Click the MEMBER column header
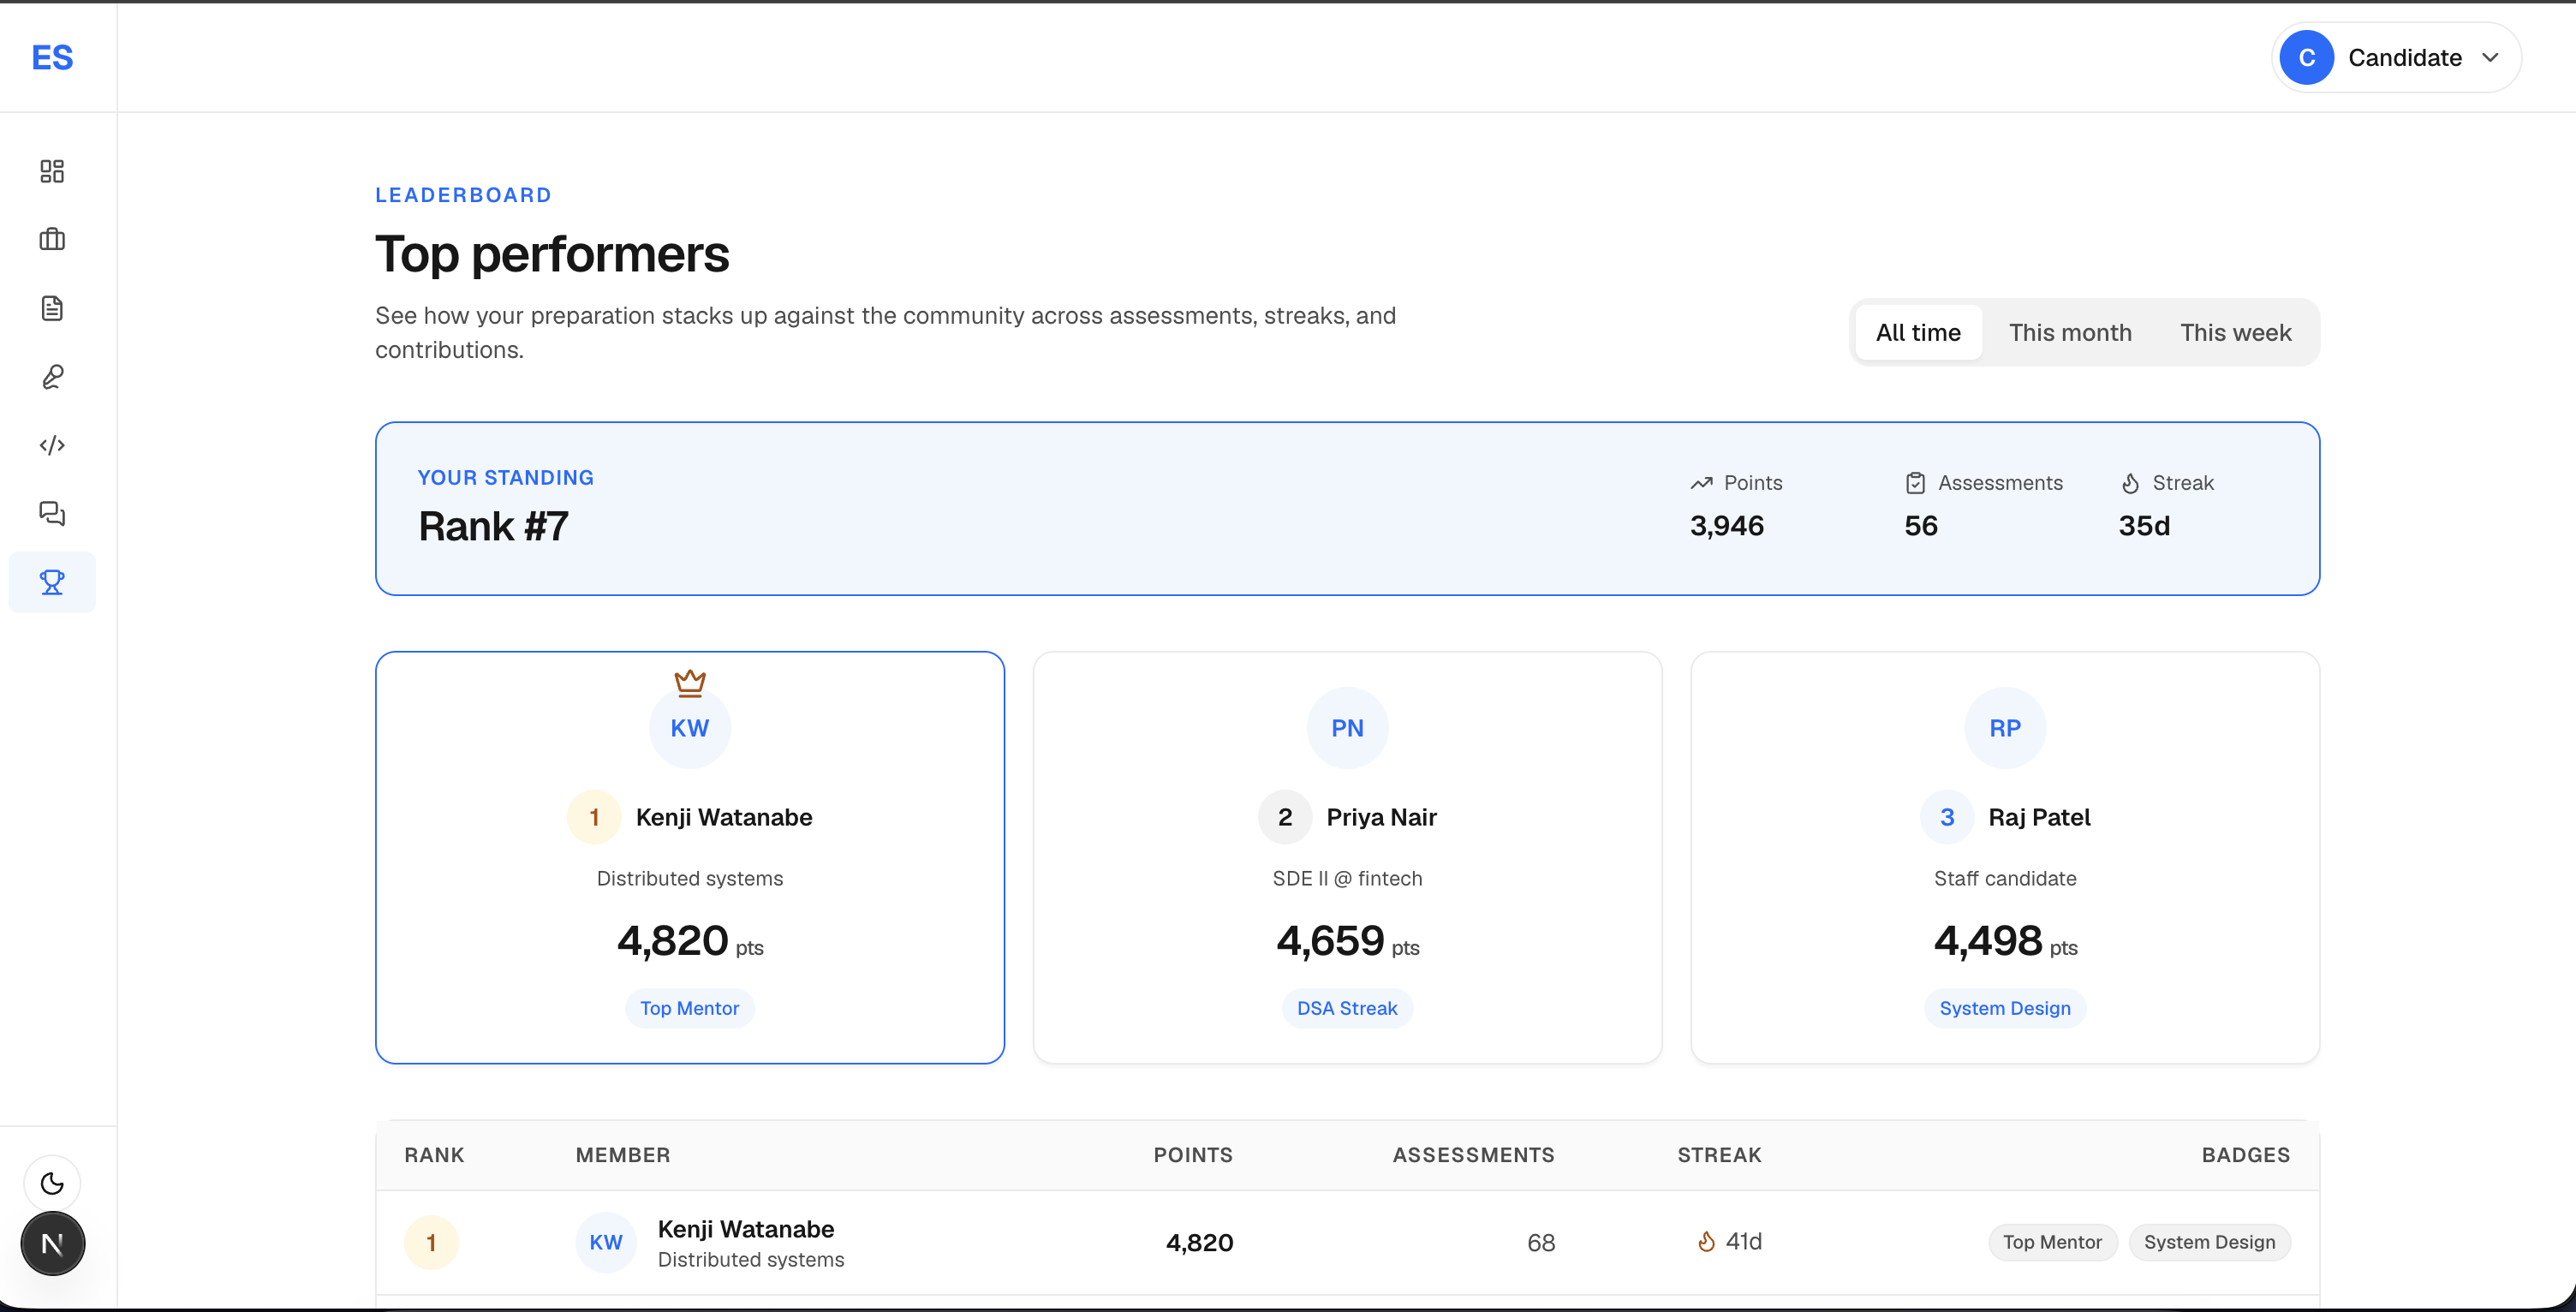The image size is (2576, 1312). point(623,1155)
